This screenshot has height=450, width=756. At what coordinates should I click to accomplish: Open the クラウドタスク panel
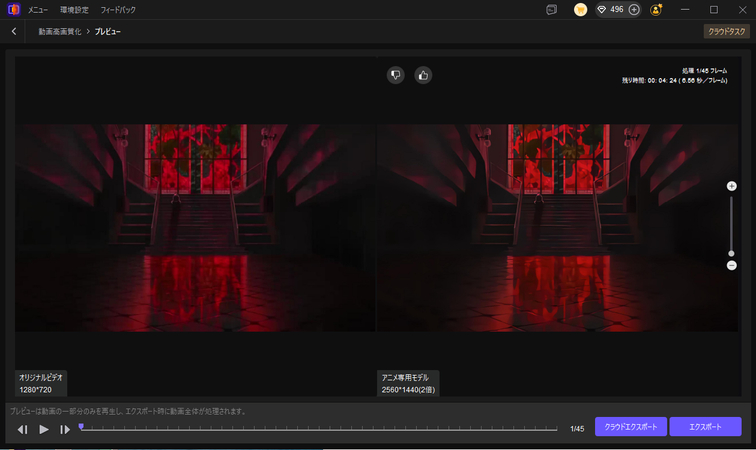[x=726, y=32]
